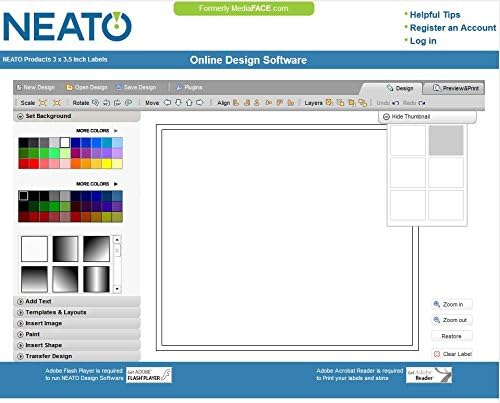Click the first Layers ordering icon
Image resolution: width=500 pixels, height=403 pixels.
pos(329,103)
